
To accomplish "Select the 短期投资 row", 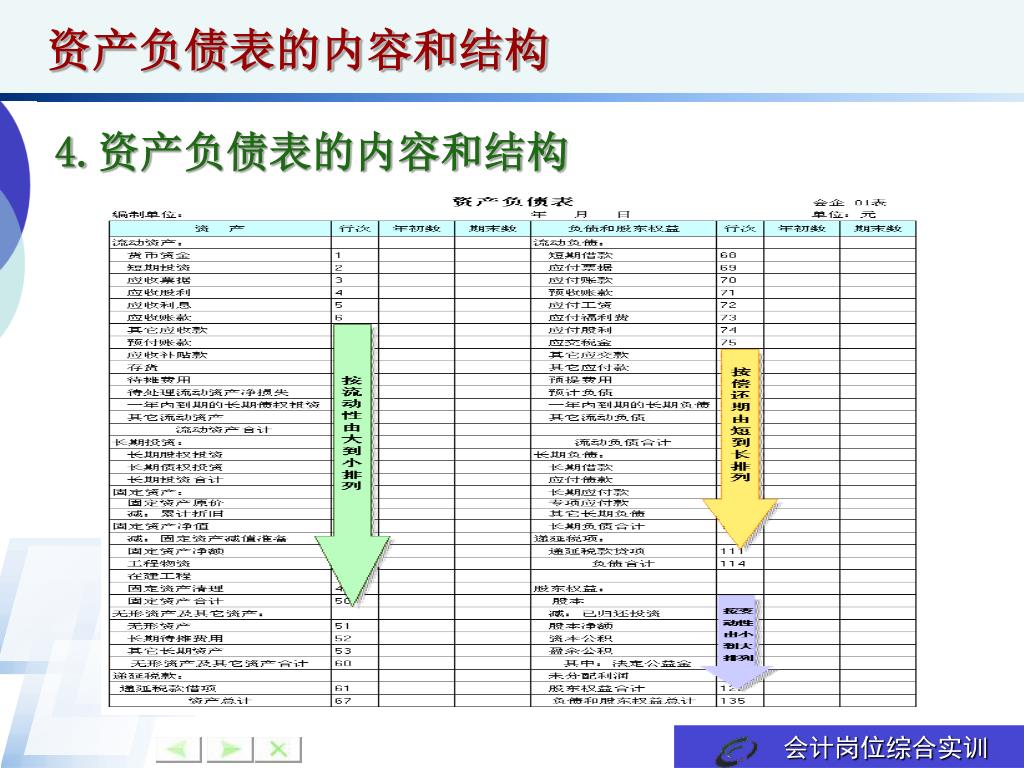I will coord(159,267).
